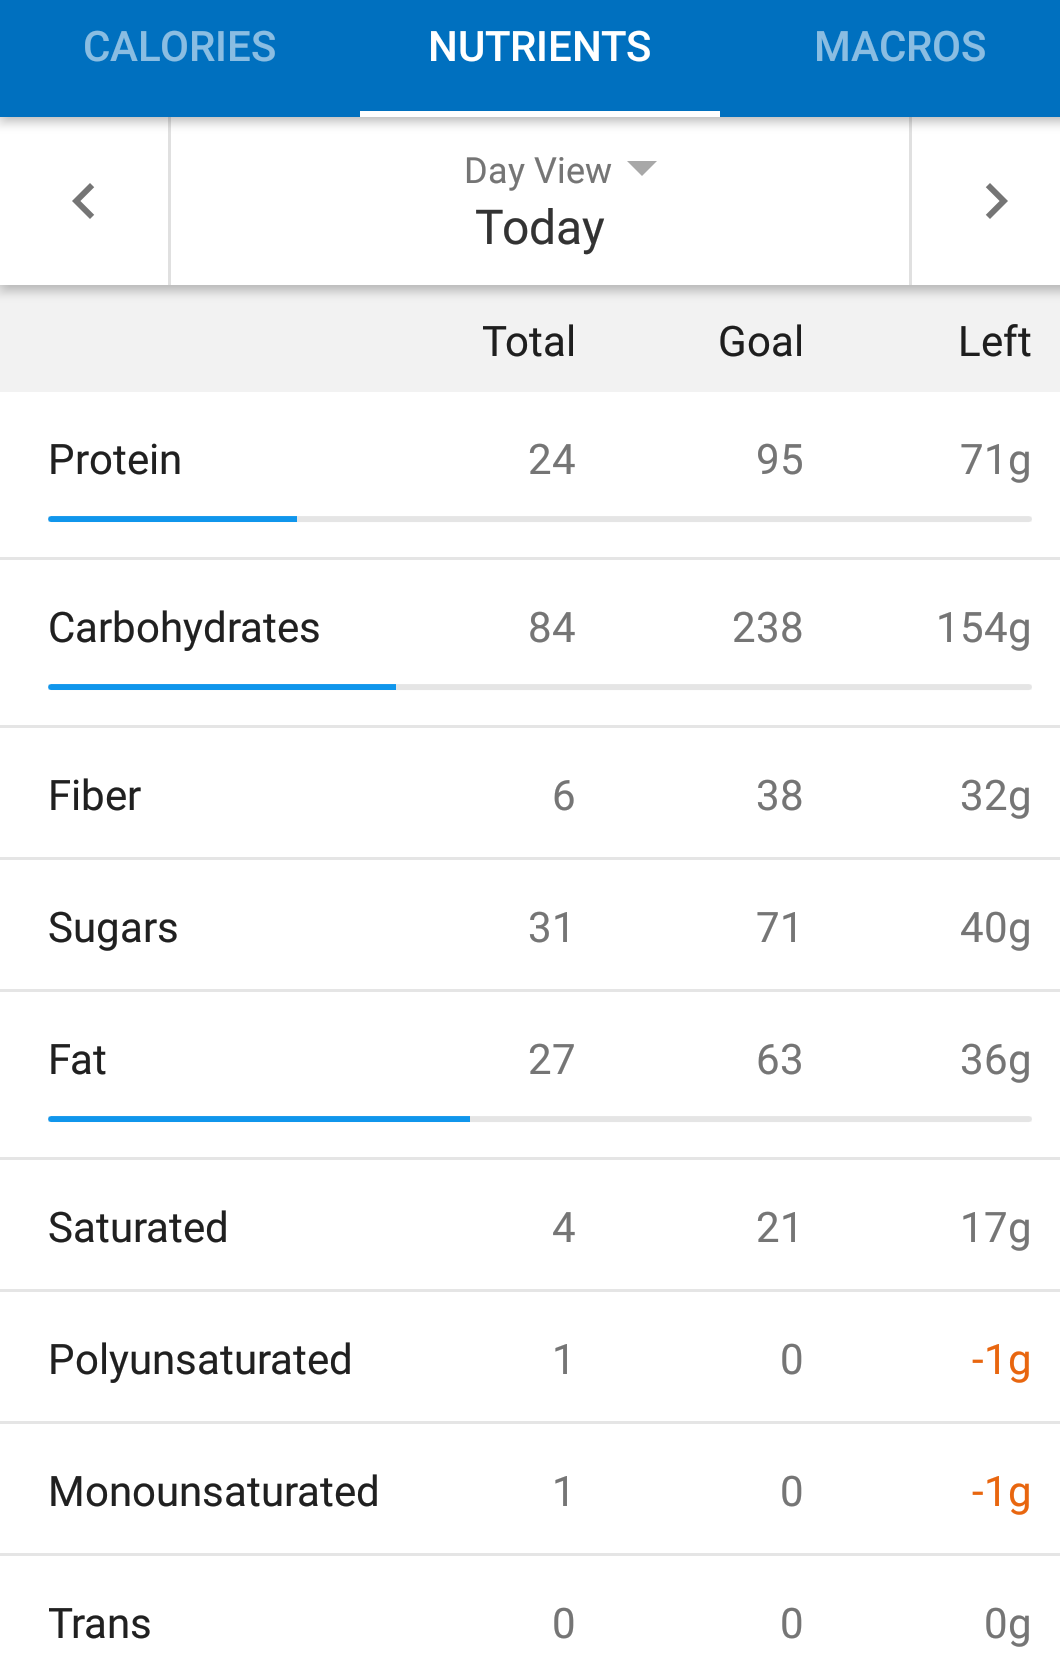Go to the next day arrow
The width and height of the screenshot is (1060, 1666).
995,201
